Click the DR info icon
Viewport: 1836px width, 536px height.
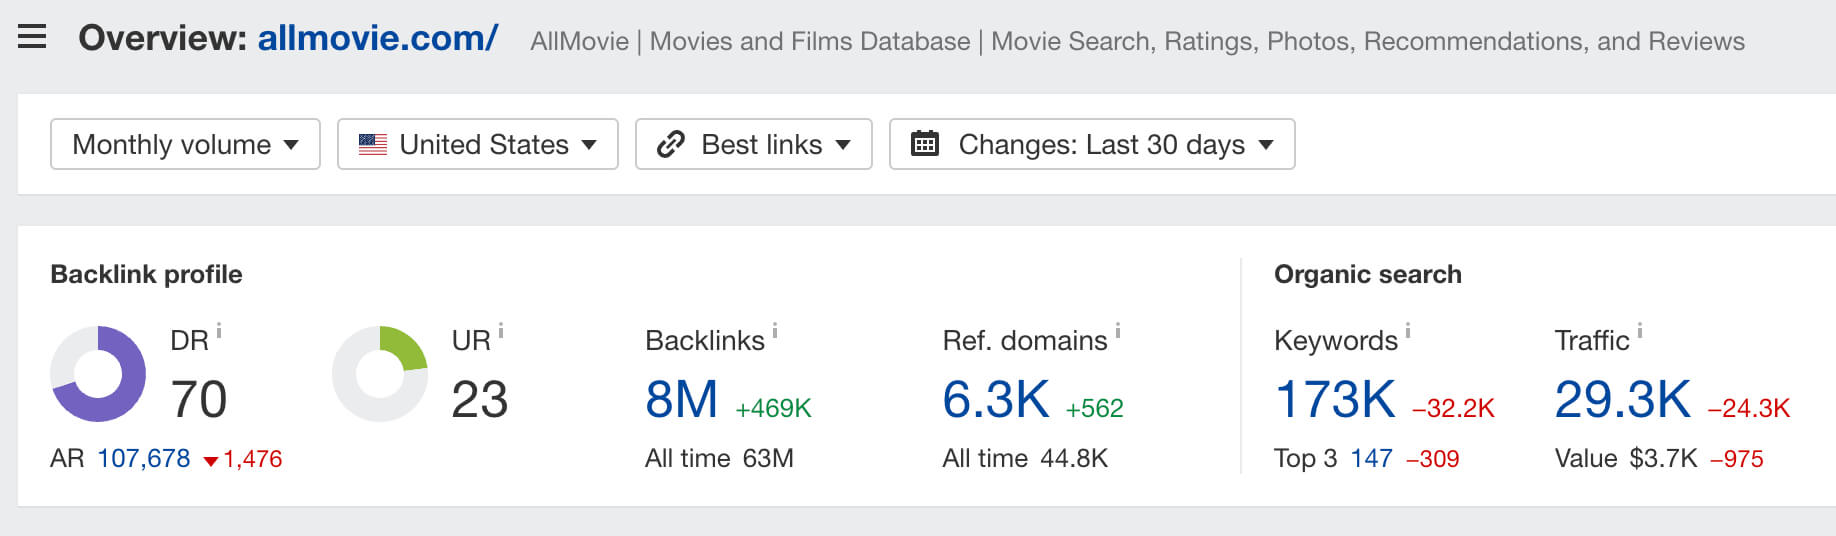219,330
